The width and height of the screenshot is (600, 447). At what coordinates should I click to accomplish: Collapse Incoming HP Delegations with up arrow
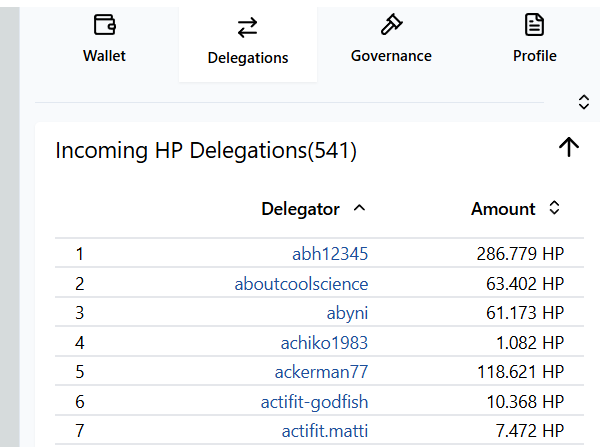click(x=568, y=148)
